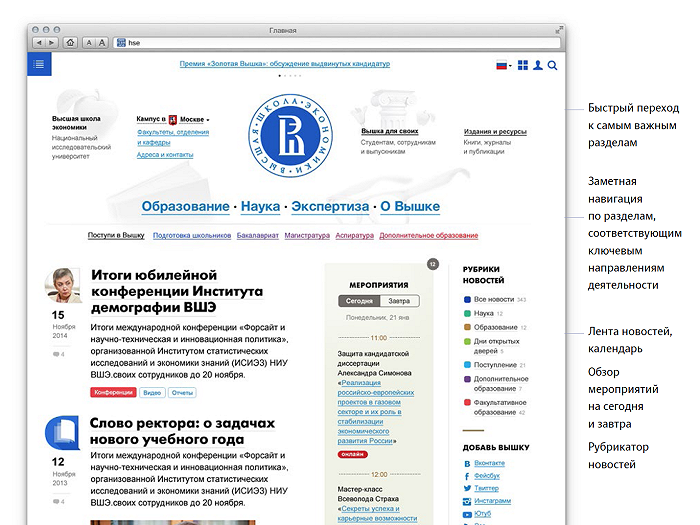Click the VKontakte social icon
The image size is (700, 525).
467,464
